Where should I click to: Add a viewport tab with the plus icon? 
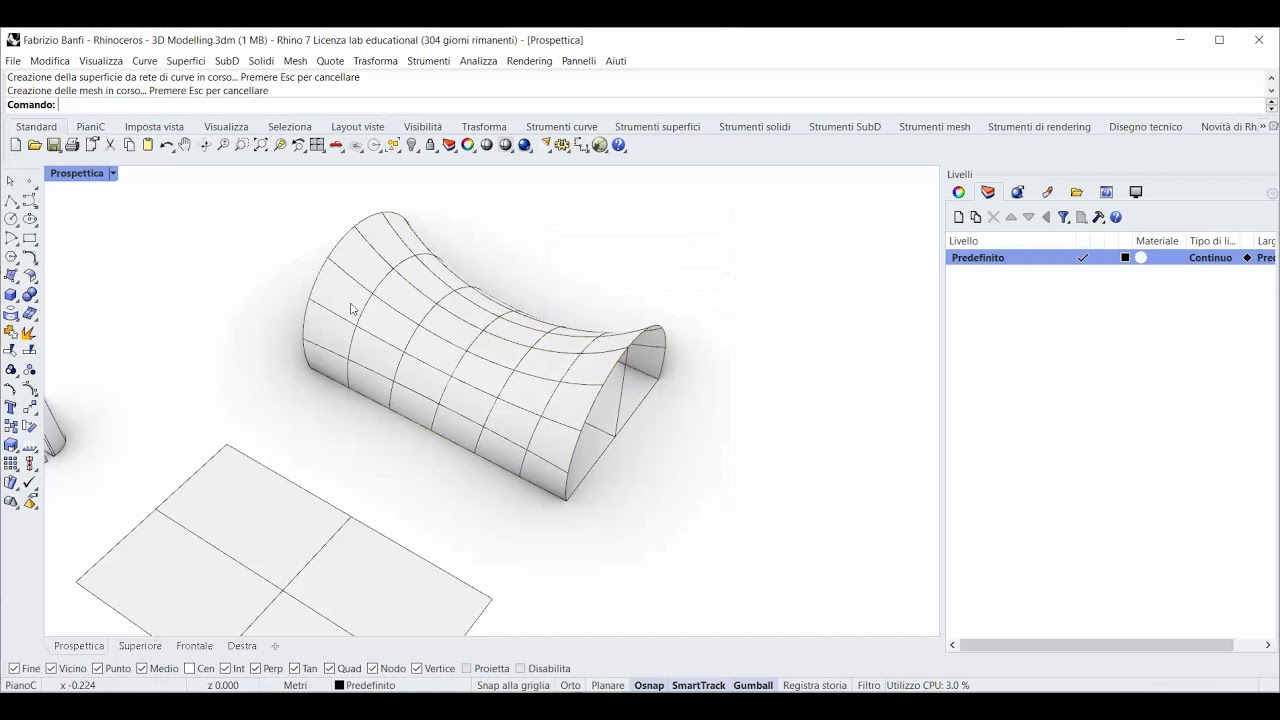(275, 646)
